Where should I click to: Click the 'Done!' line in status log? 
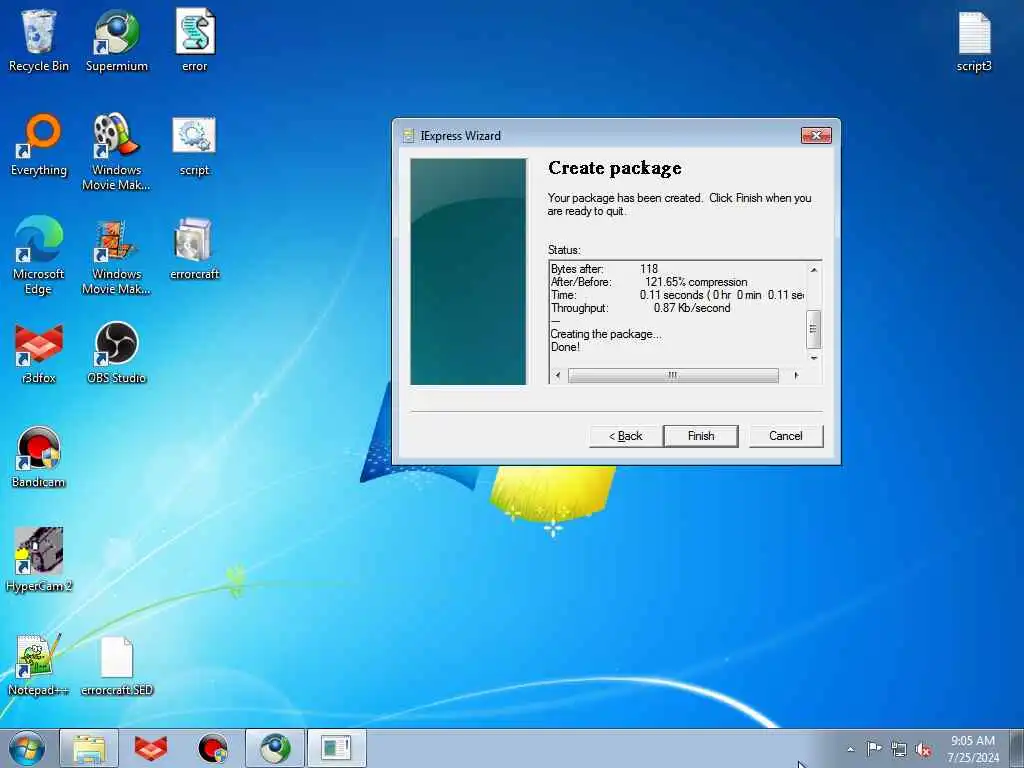click(565, 347)
